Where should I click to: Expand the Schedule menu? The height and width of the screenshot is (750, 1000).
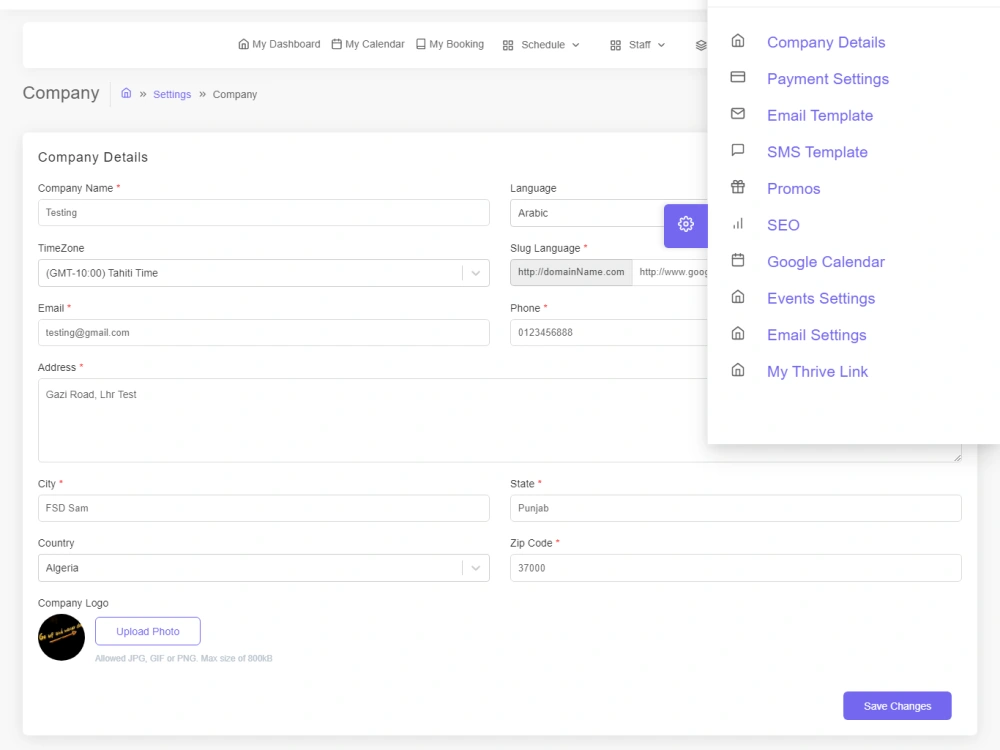541,45
